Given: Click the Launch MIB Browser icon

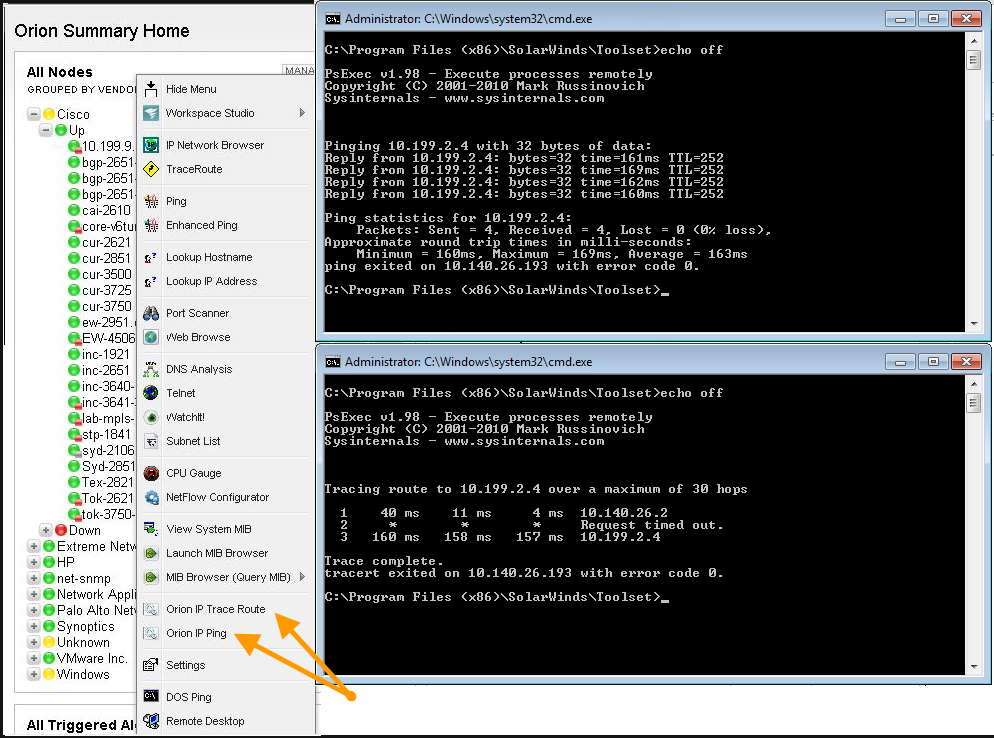Looking at the screenshot, I should point(151,553).
